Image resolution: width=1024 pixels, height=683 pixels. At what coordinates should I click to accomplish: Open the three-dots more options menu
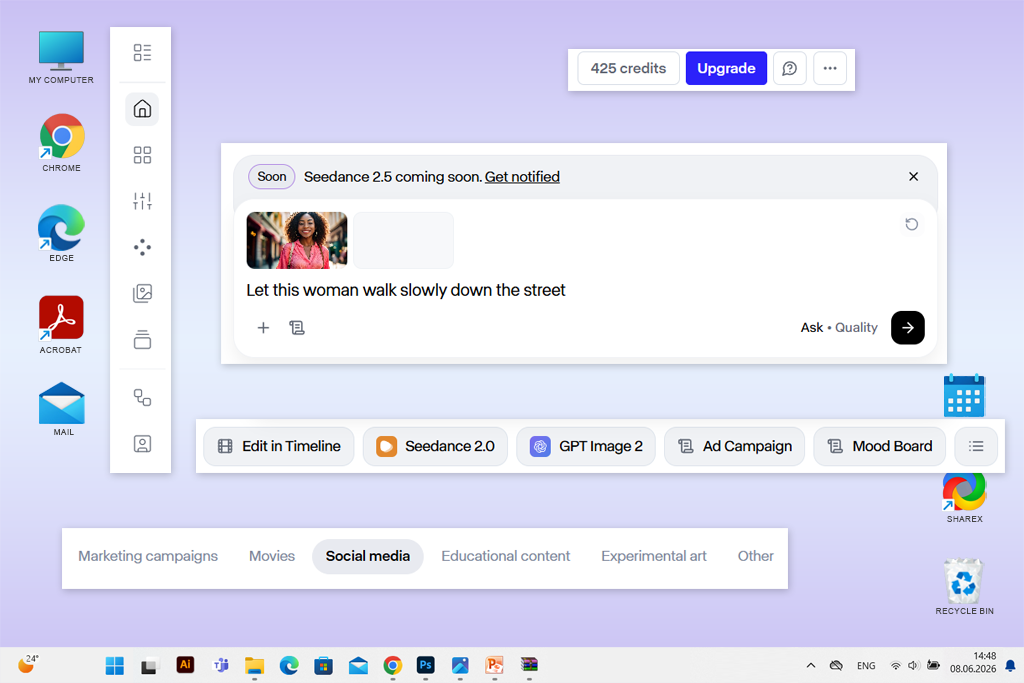[830, 68]
